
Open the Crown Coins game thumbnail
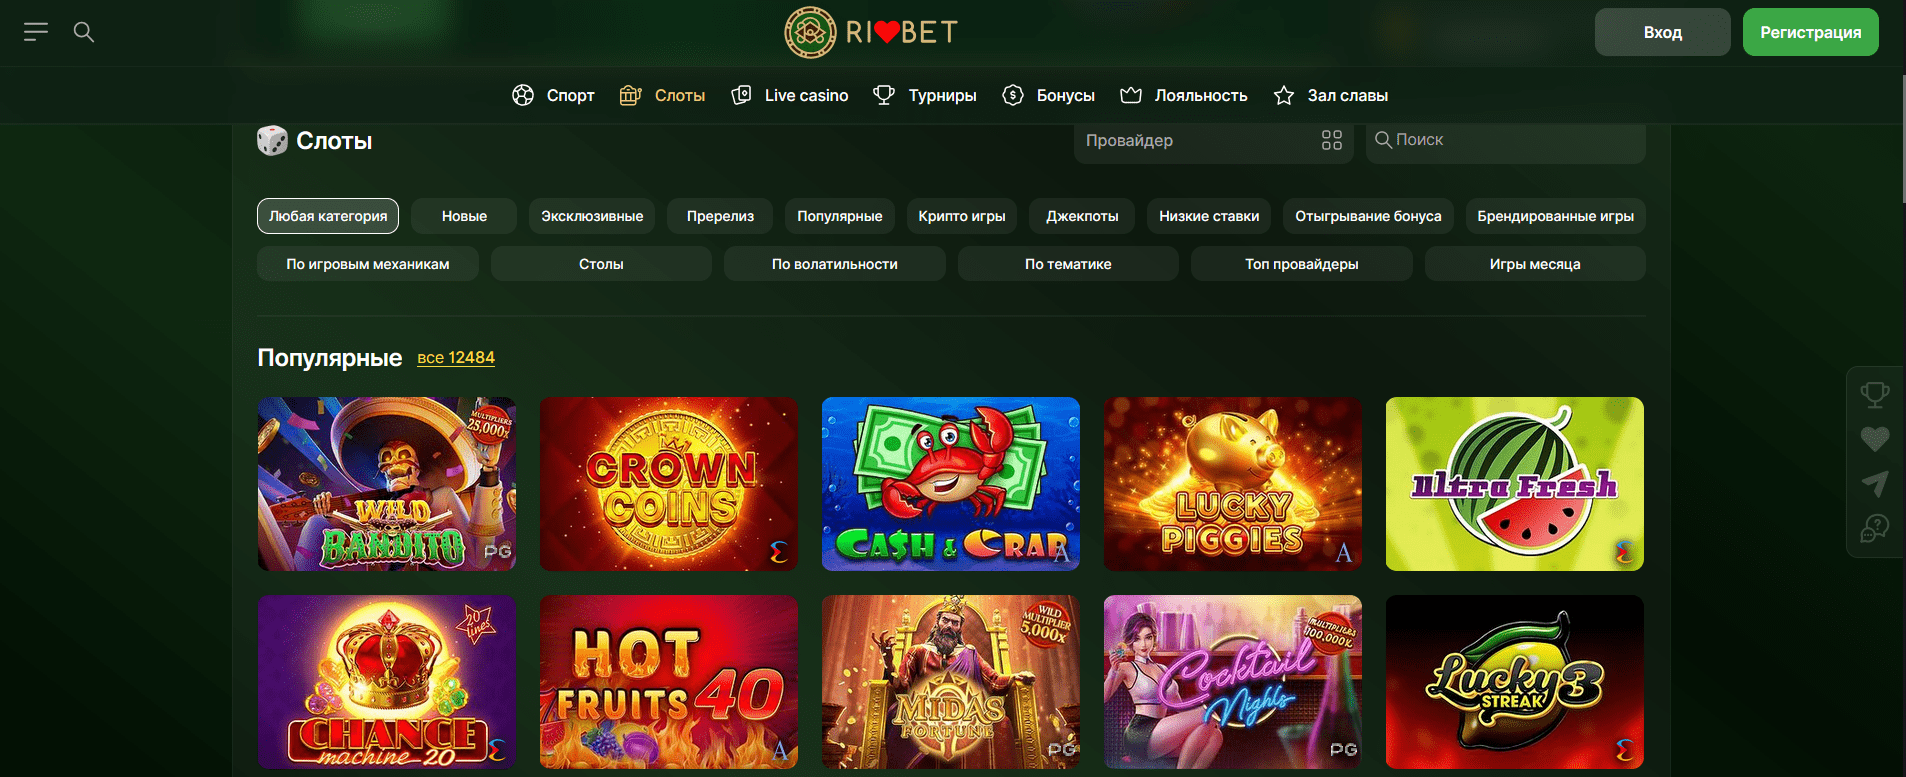[x=669, y=484]
